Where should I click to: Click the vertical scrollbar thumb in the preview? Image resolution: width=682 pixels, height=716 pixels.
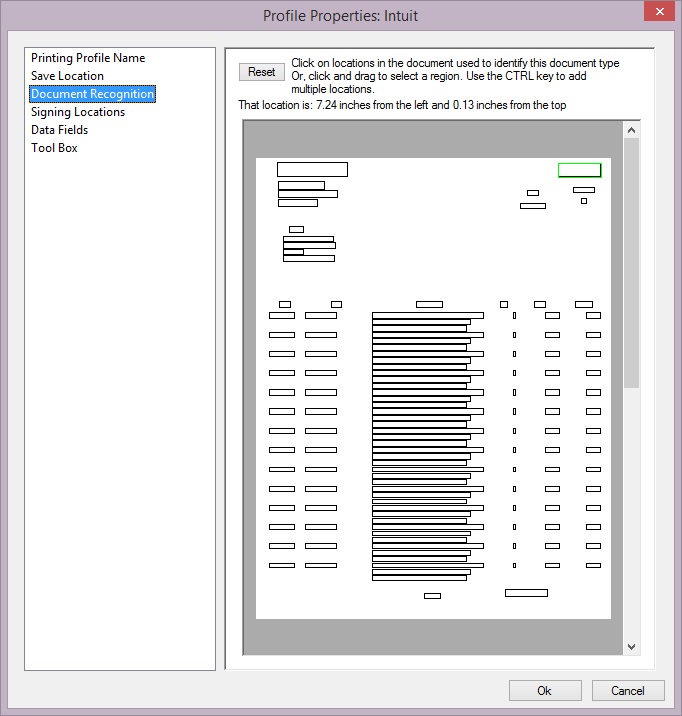click(631, 260)
